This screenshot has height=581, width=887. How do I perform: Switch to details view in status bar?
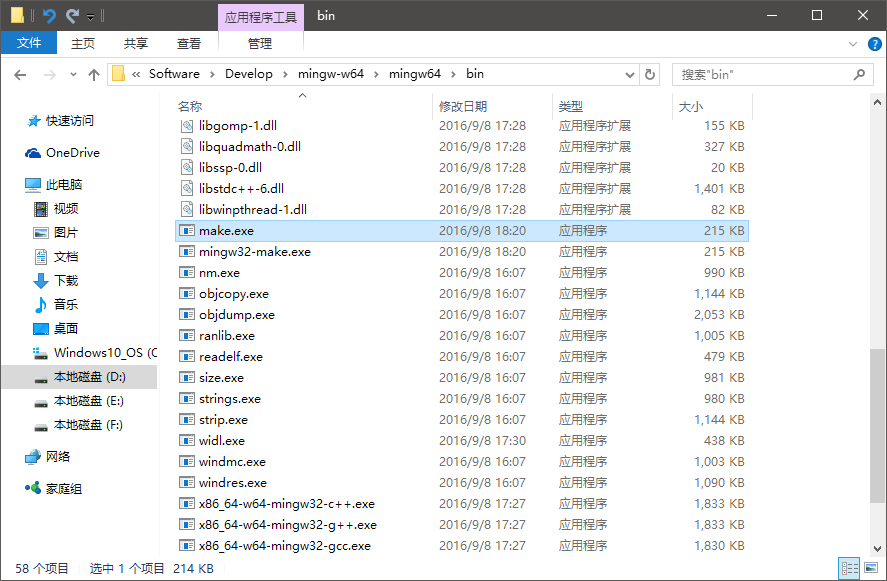[850, 568]
